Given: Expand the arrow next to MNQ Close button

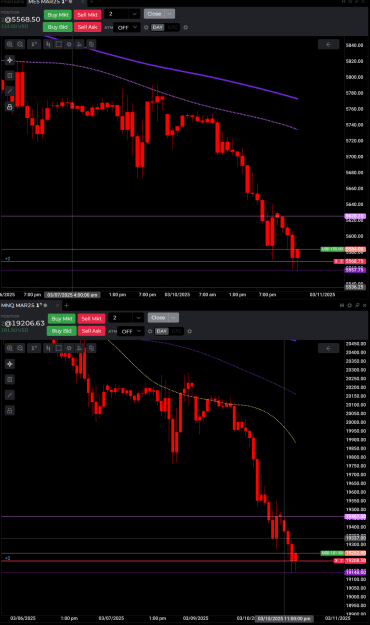Looking at the screenshot, I should [x=173, y=318].
